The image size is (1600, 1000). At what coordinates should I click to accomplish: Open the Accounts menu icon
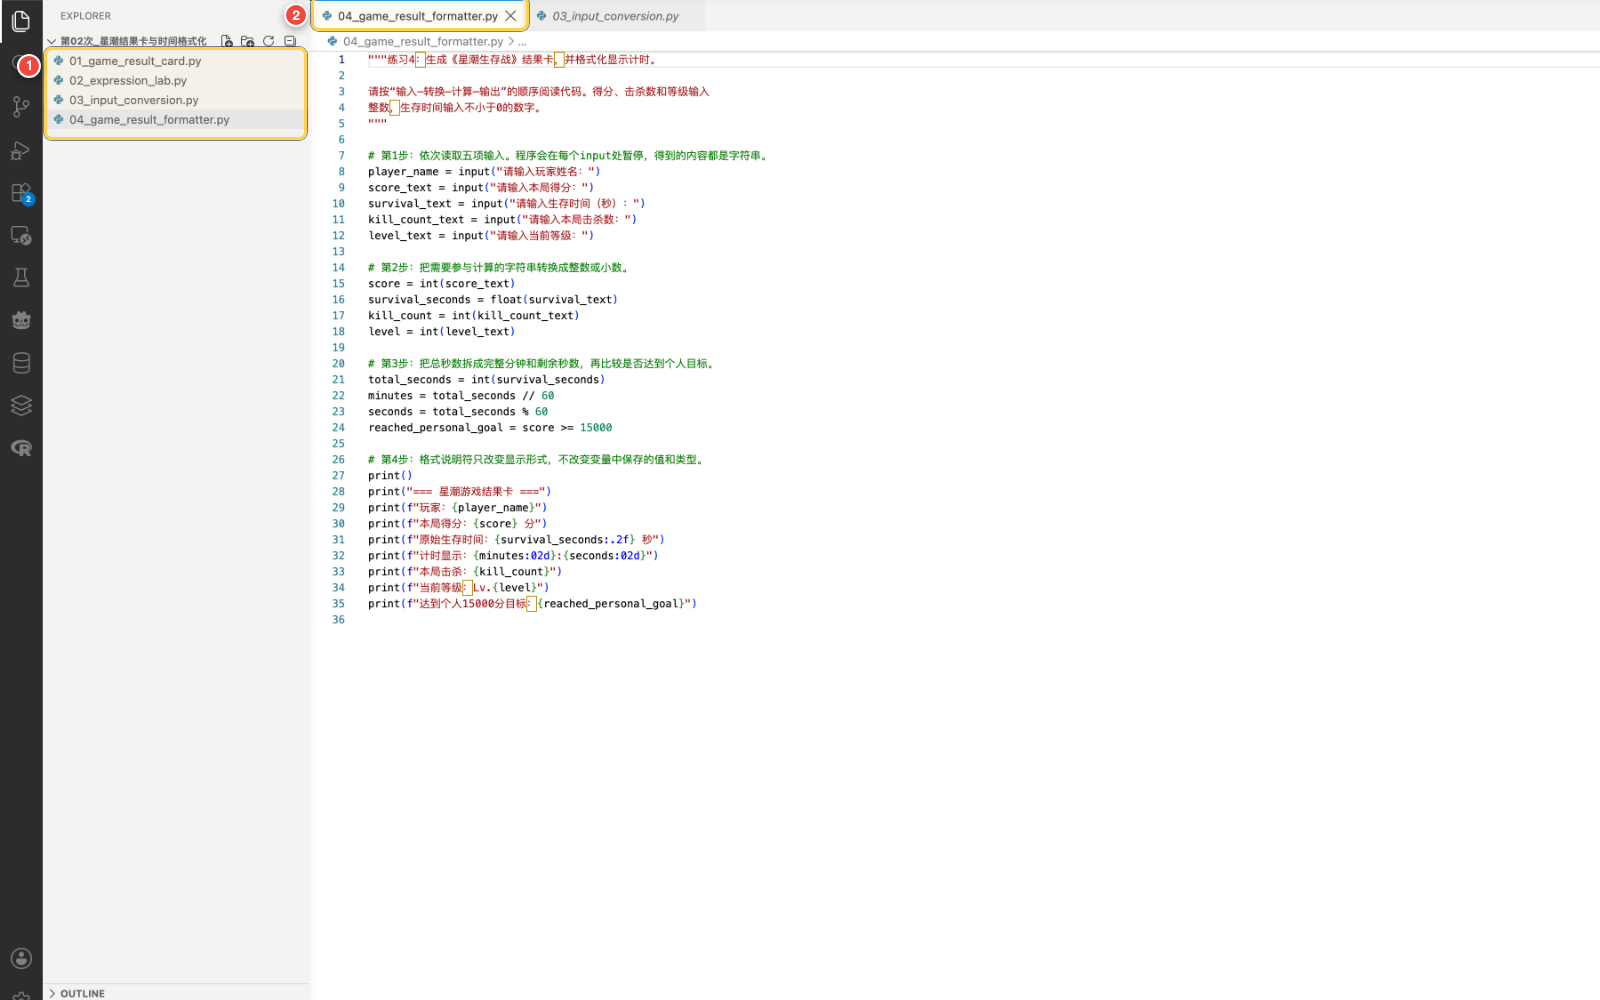pos(21,958)
